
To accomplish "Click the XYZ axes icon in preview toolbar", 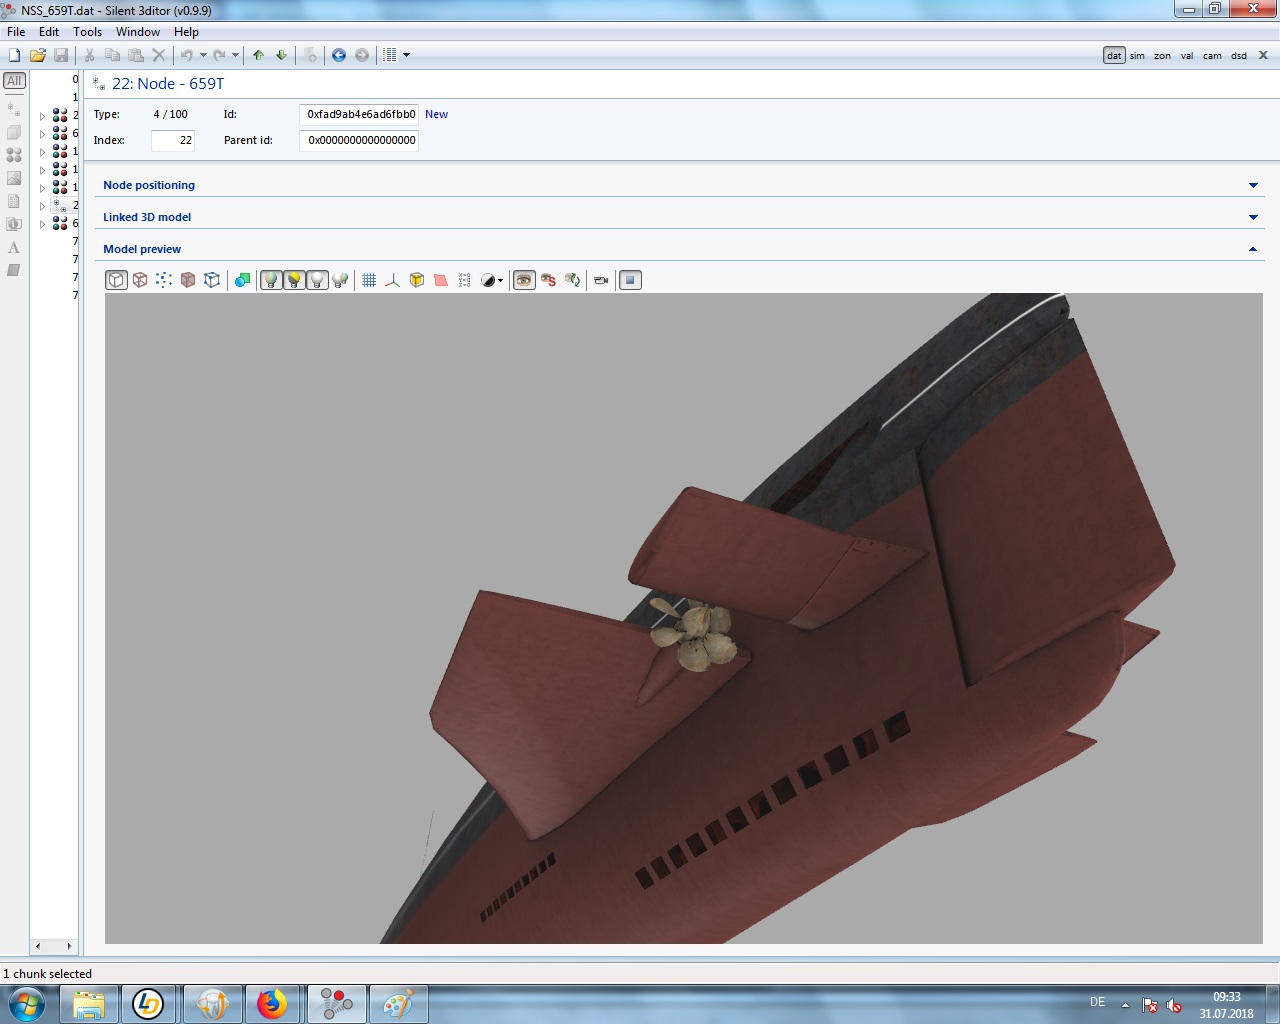I will [392, 280].
